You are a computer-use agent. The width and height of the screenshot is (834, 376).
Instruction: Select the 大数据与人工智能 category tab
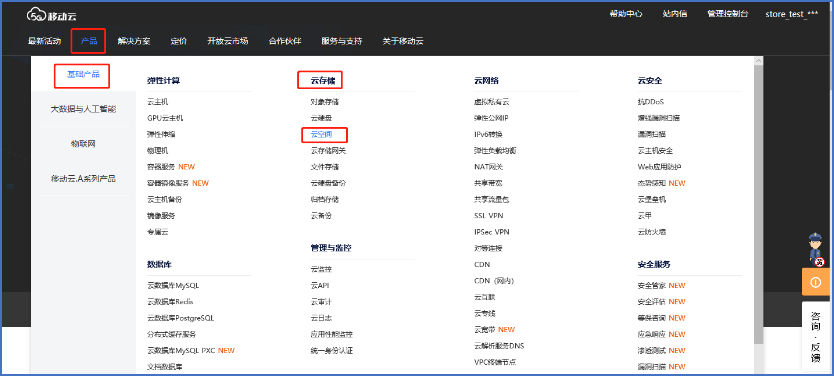coord(84,109)
